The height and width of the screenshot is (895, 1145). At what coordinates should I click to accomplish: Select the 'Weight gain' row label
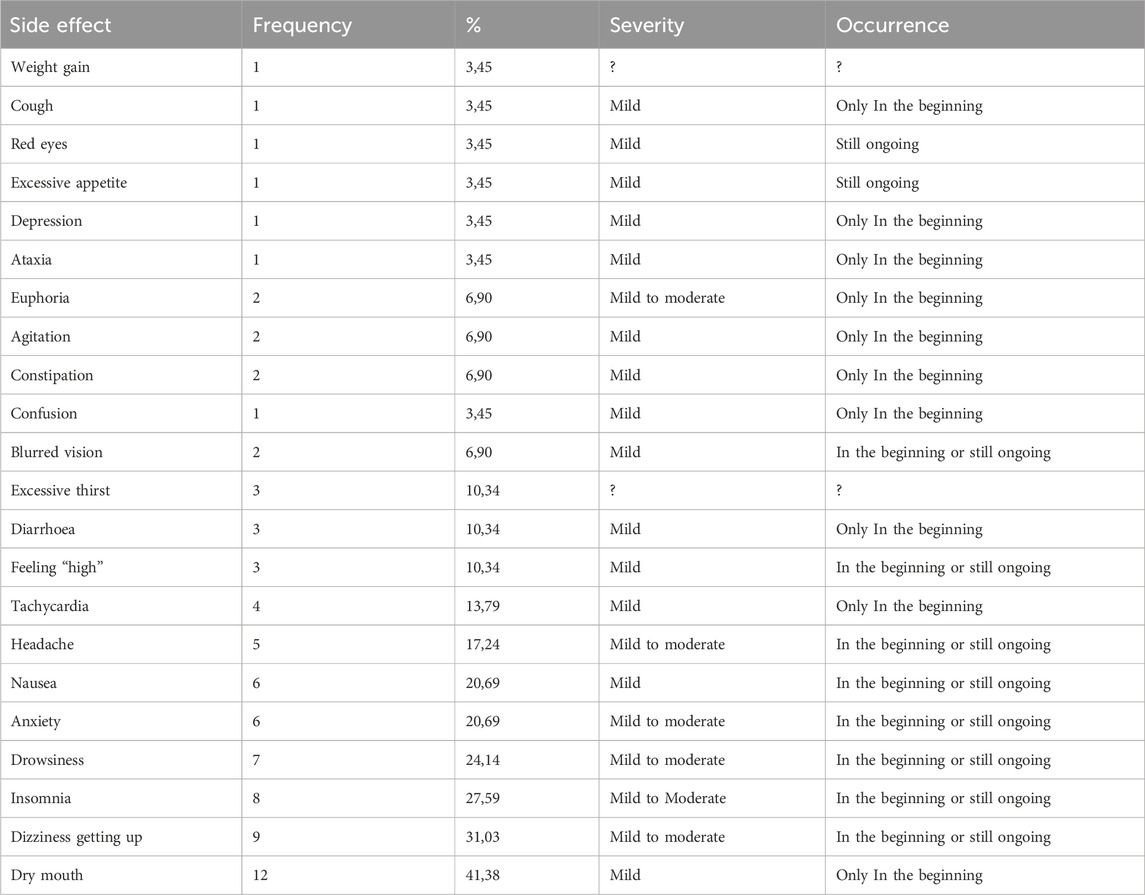[50, 67]
